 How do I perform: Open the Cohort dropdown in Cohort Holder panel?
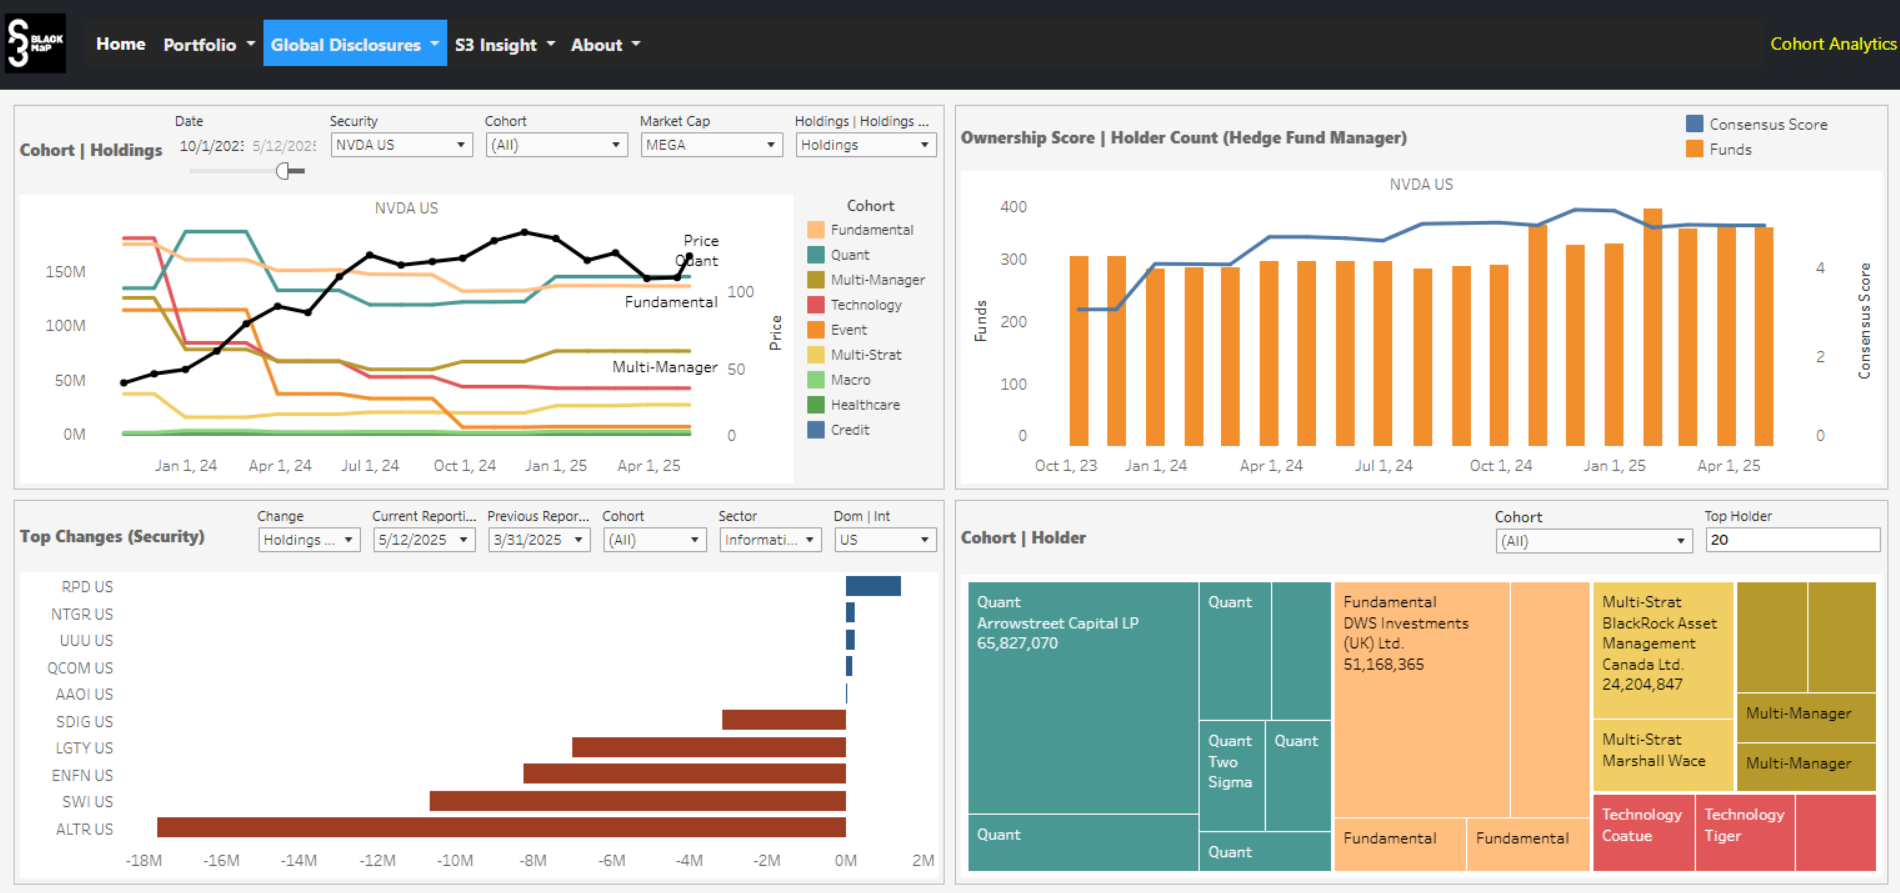(1594, 541)
